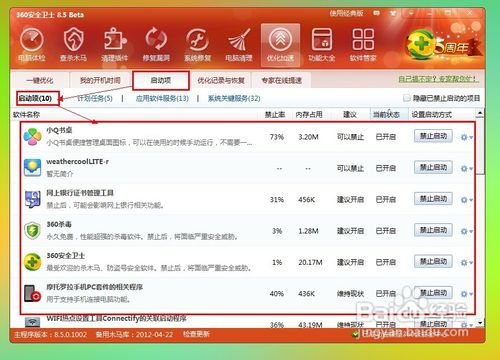Click list scrollbar up arrow
The image size is (500, 360).
(480, 113)
